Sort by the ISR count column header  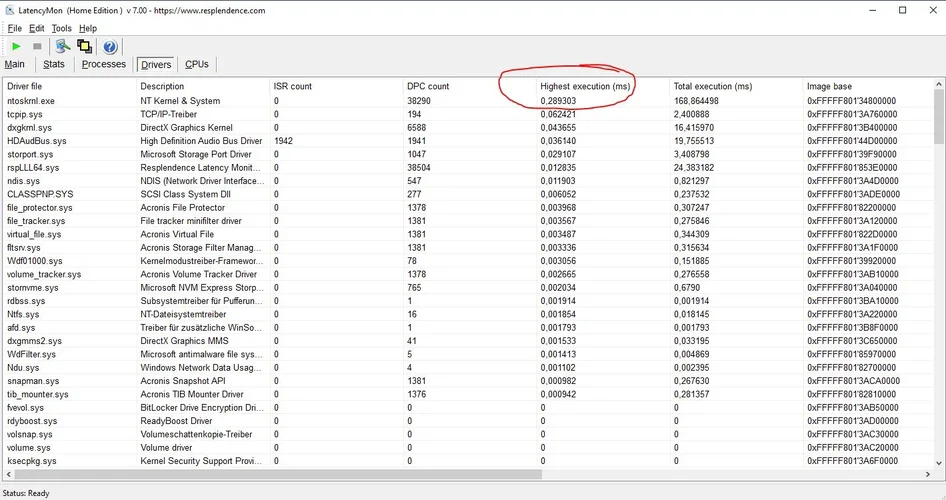pos(337,86)
